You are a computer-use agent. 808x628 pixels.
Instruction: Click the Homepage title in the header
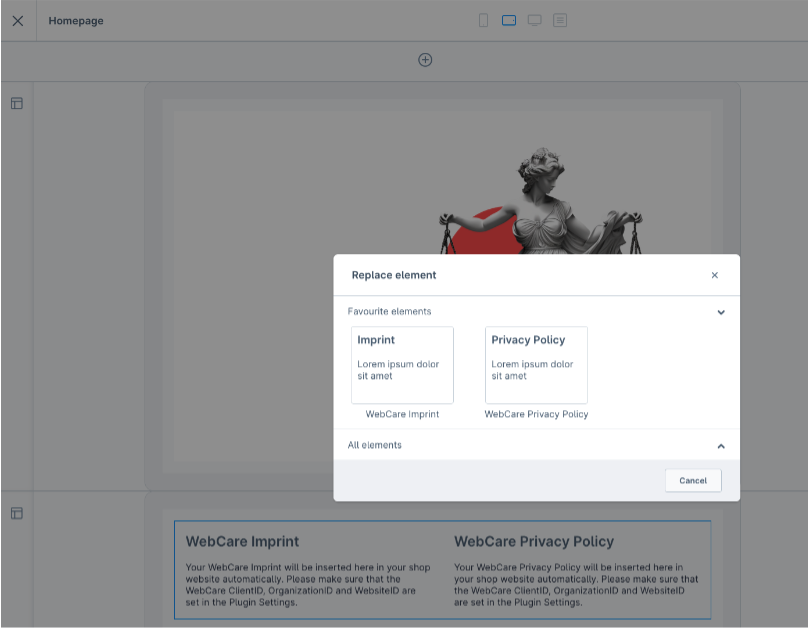[x=76, y=20]
